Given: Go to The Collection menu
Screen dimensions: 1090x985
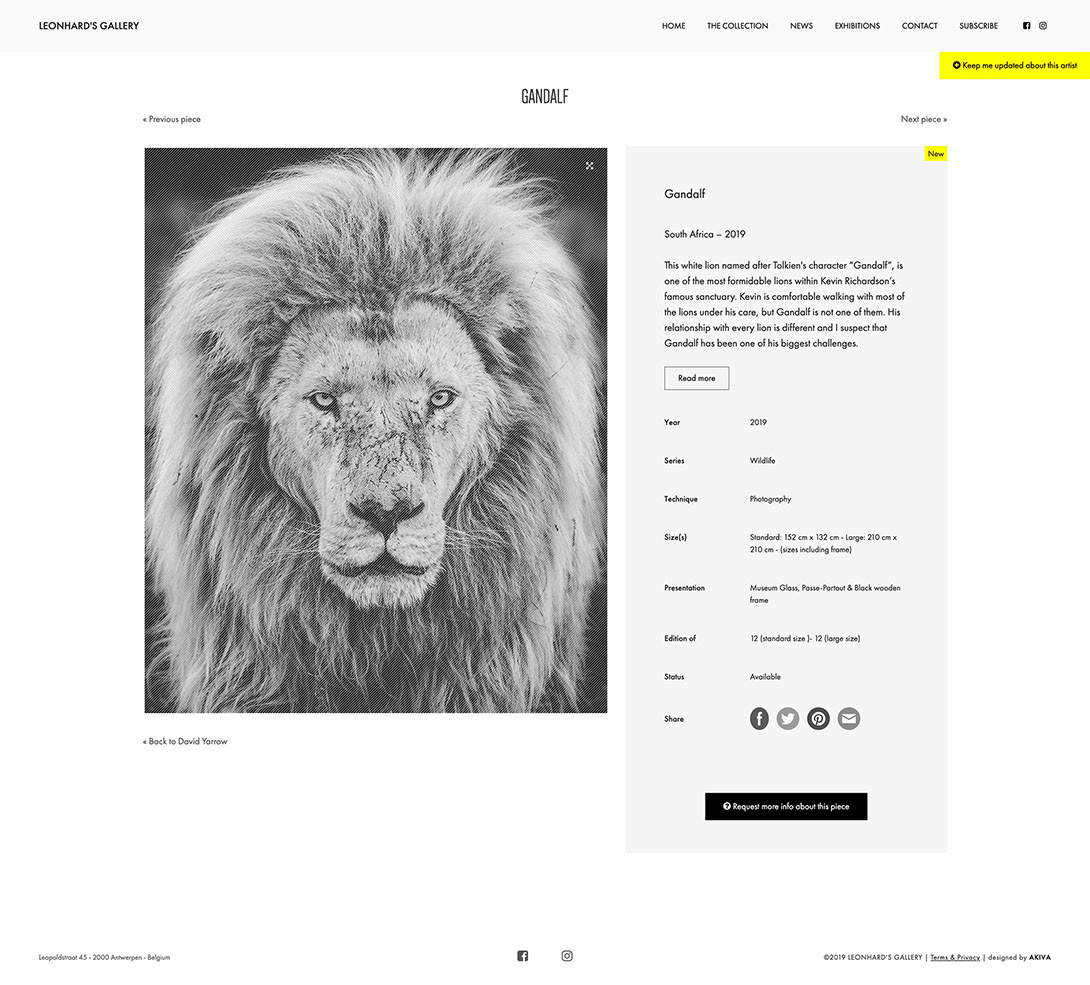Looking at the screenshot, I should point(738,26).
